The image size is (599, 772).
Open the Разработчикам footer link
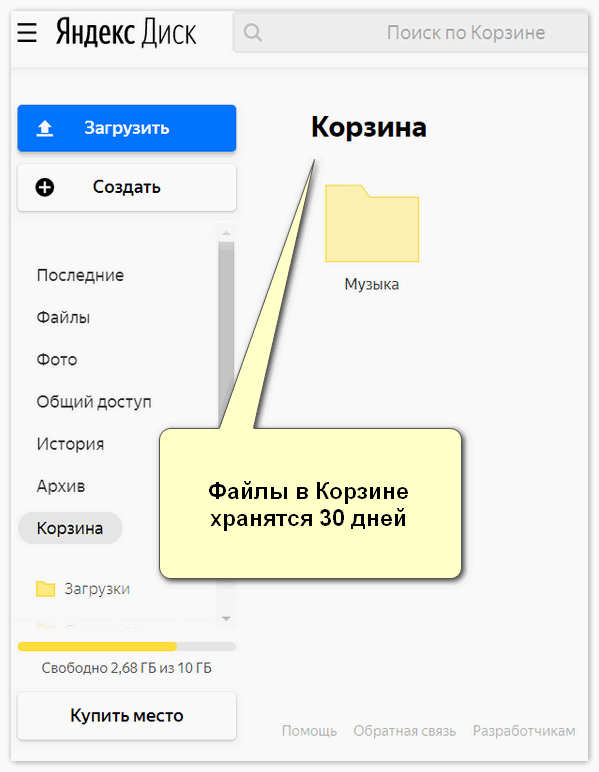(524, 731)
